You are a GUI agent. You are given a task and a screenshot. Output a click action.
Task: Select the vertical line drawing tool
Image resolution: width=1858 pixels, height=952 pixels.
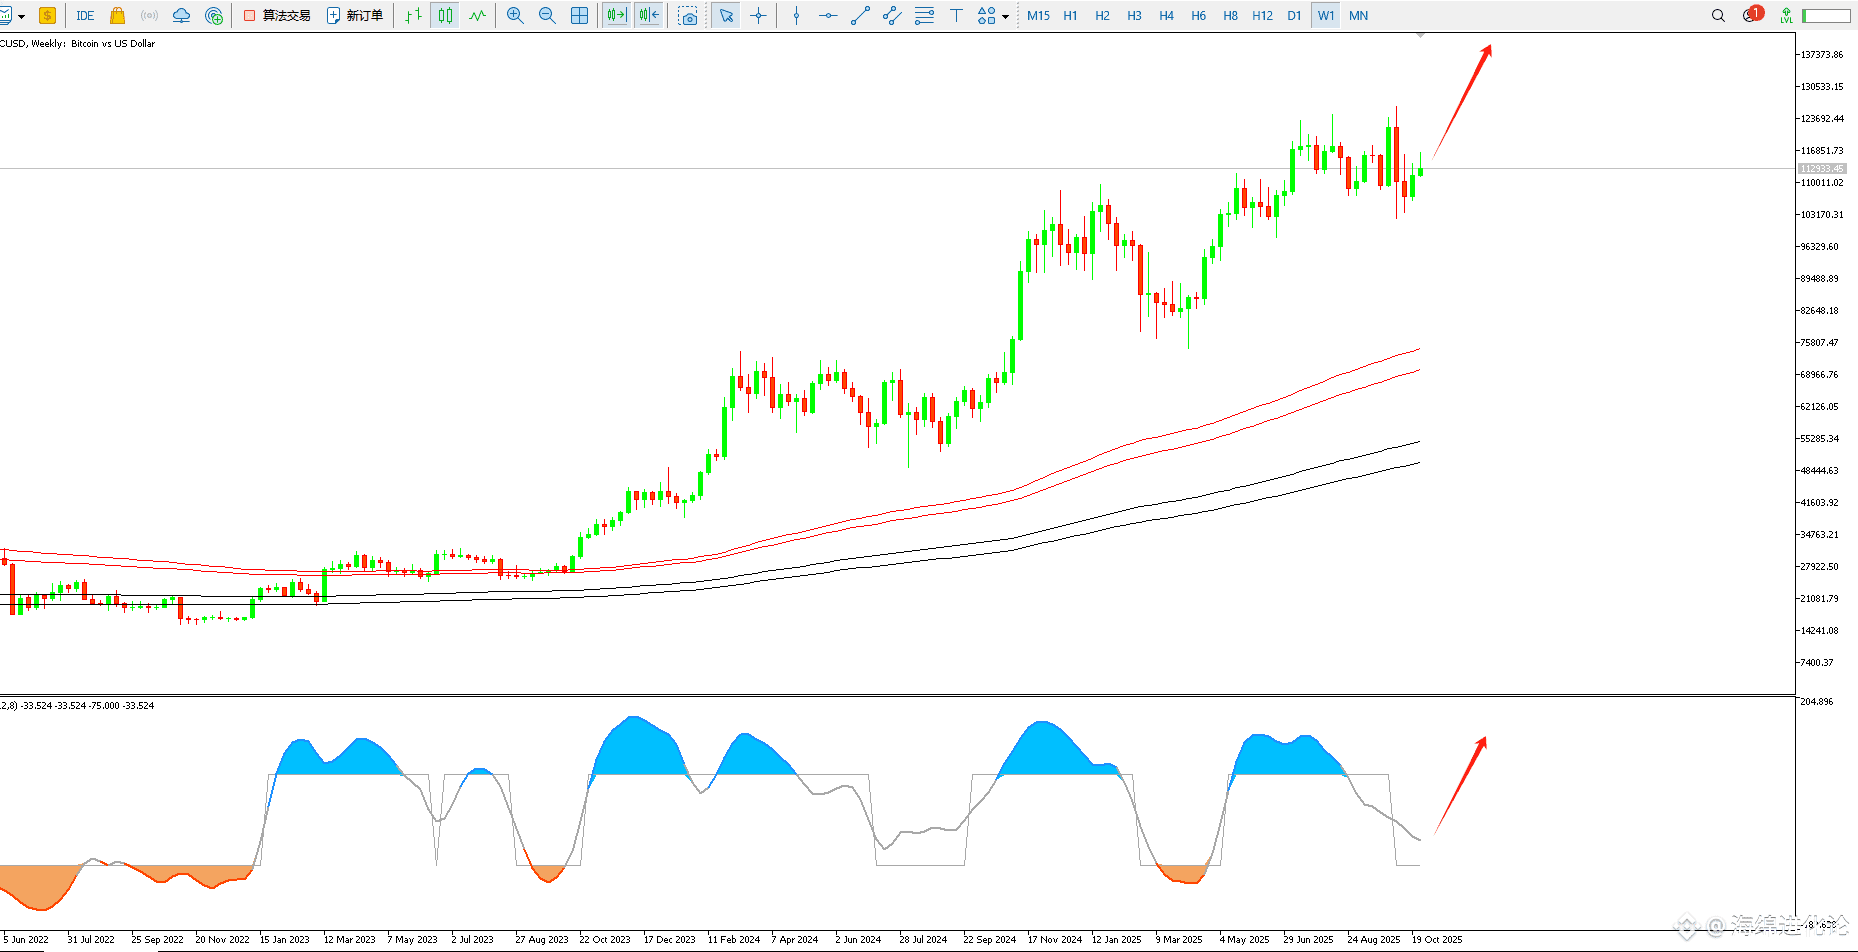click(796, 16)
